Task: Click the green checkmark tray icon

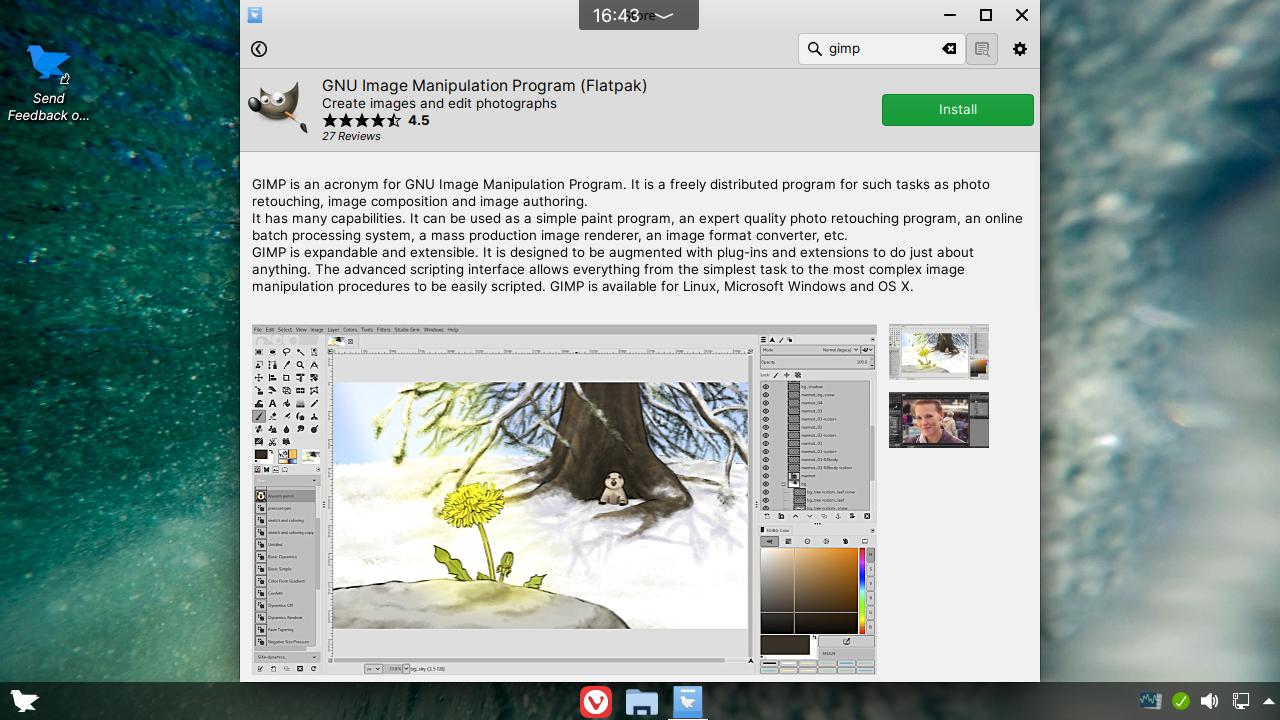Action: pyautogui.click(x=1180, y=701)
